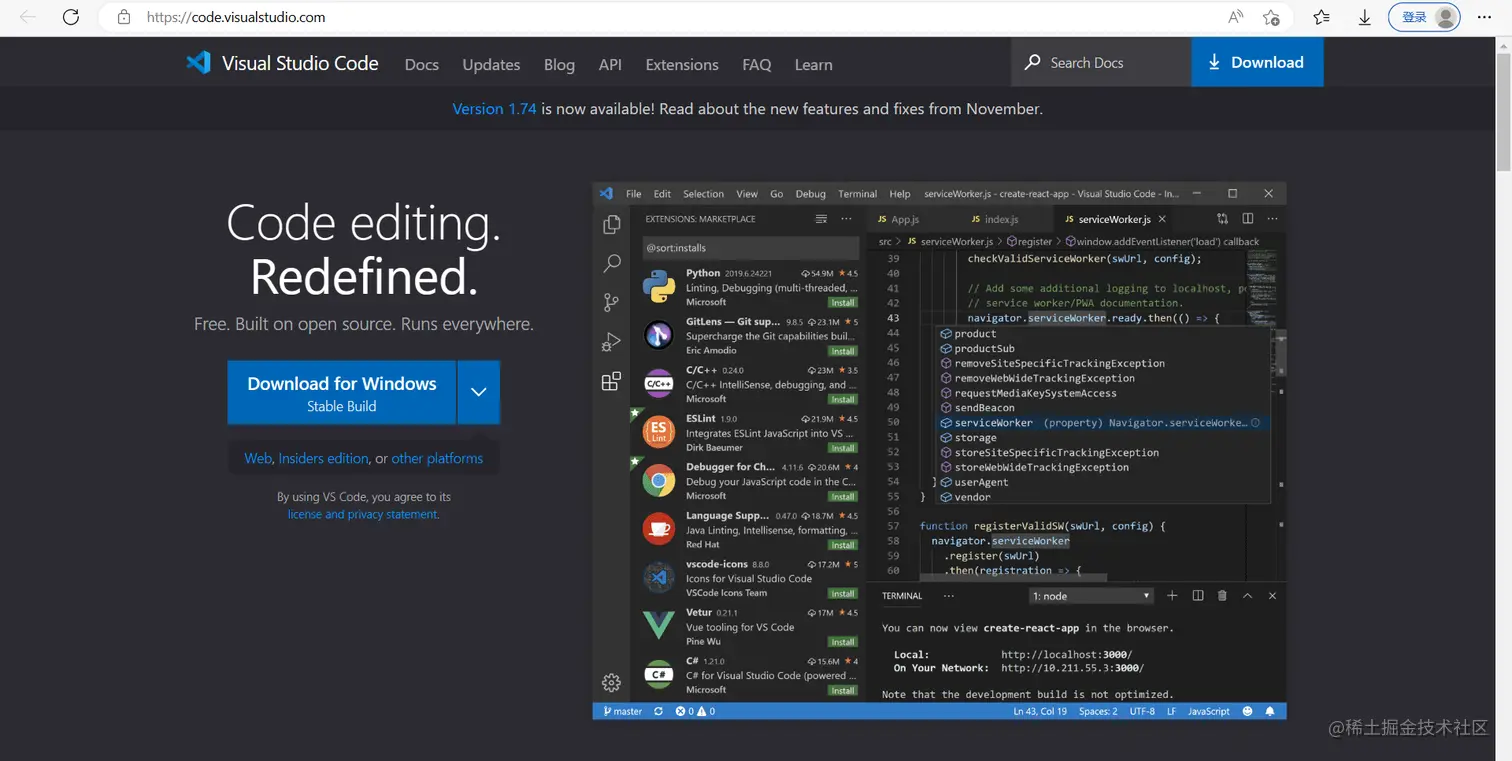Add page to favorites star icon
1512x761 pixels.
point(1271,17)
